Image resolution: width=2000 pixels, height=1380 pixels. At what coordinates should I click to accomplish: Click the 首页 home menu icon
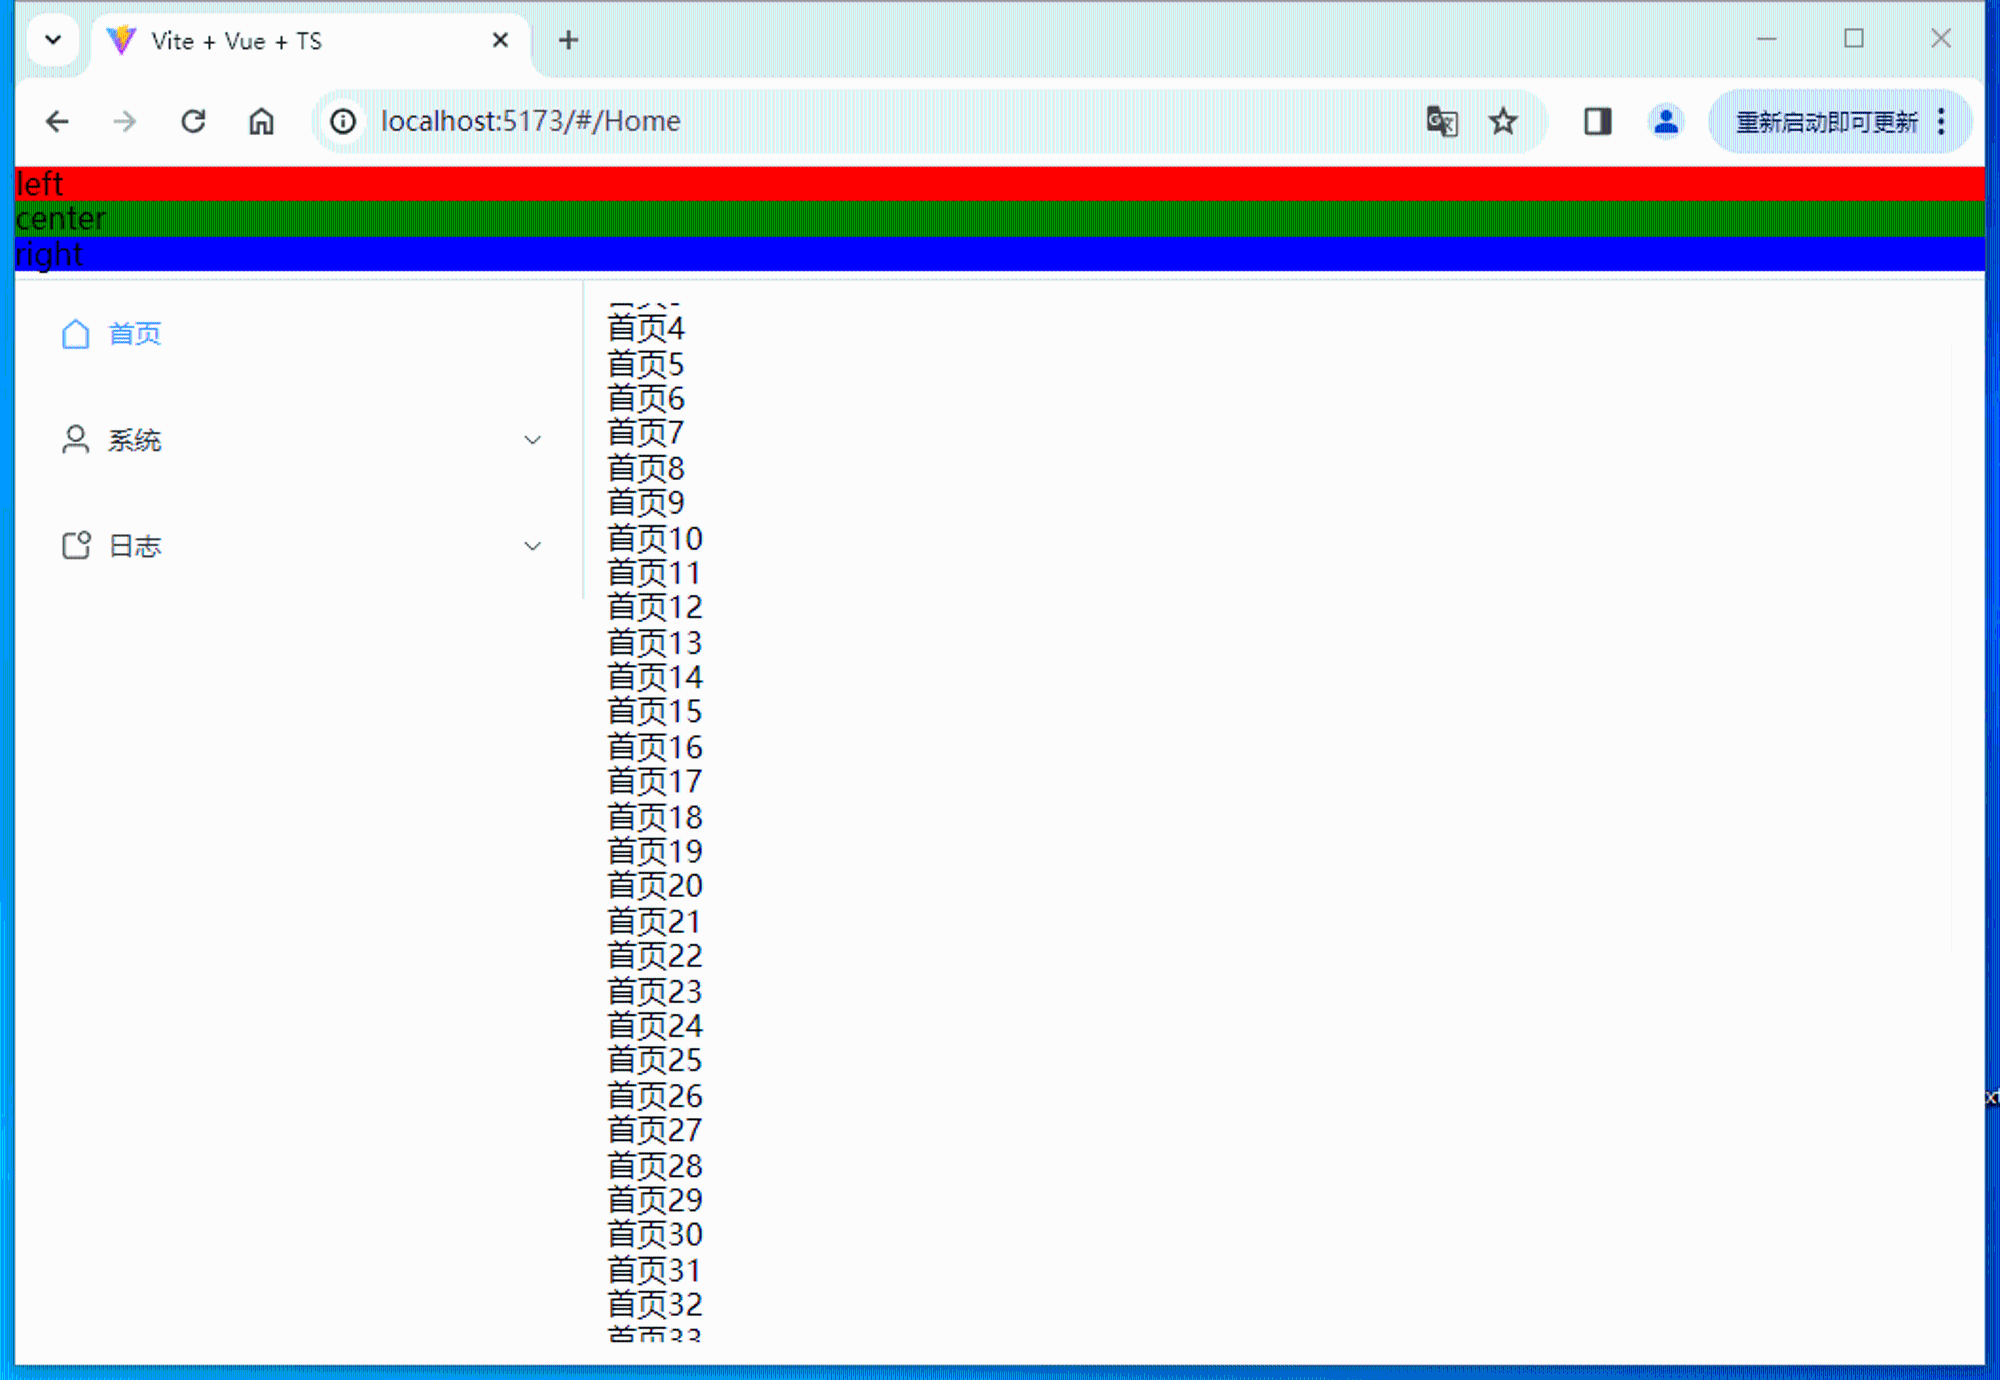tap(76, 334)
